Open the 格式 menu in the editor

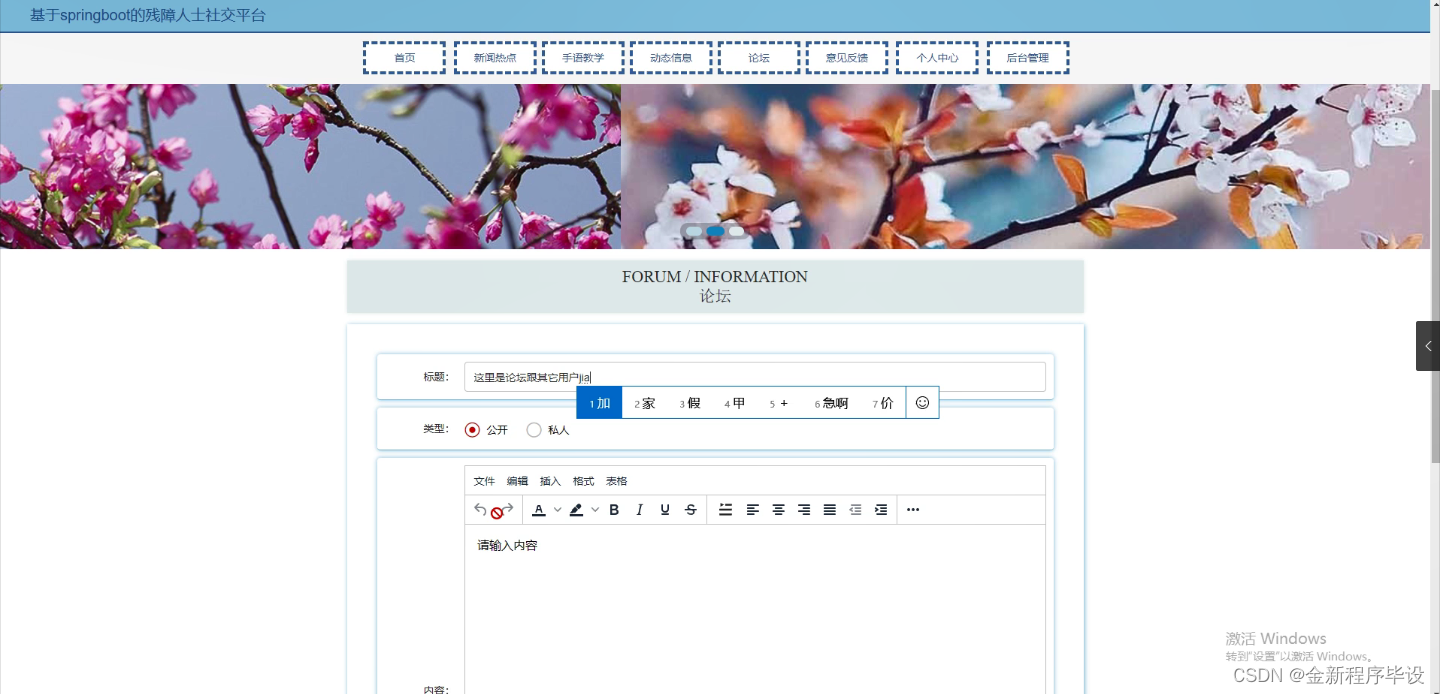[583, 481]
